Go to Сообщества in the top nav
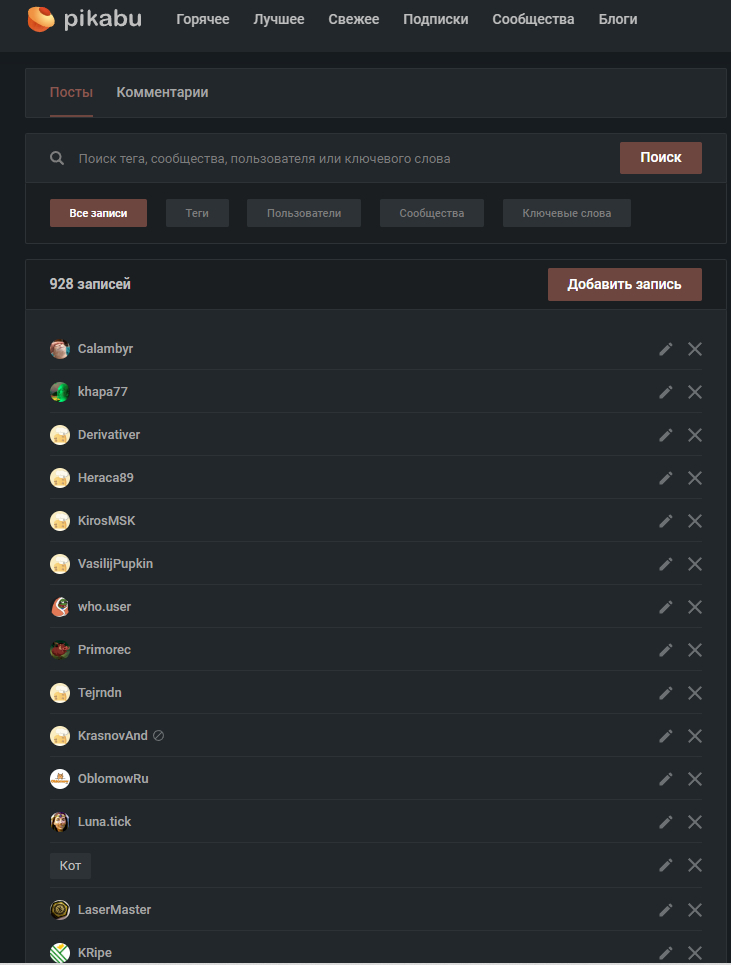The image size is (731, 965). click(x=533, y=19)
